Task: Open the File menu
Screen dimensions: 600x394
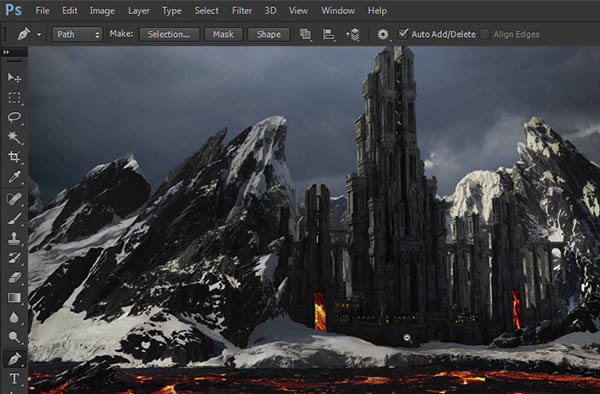Action: click(42, 11)
